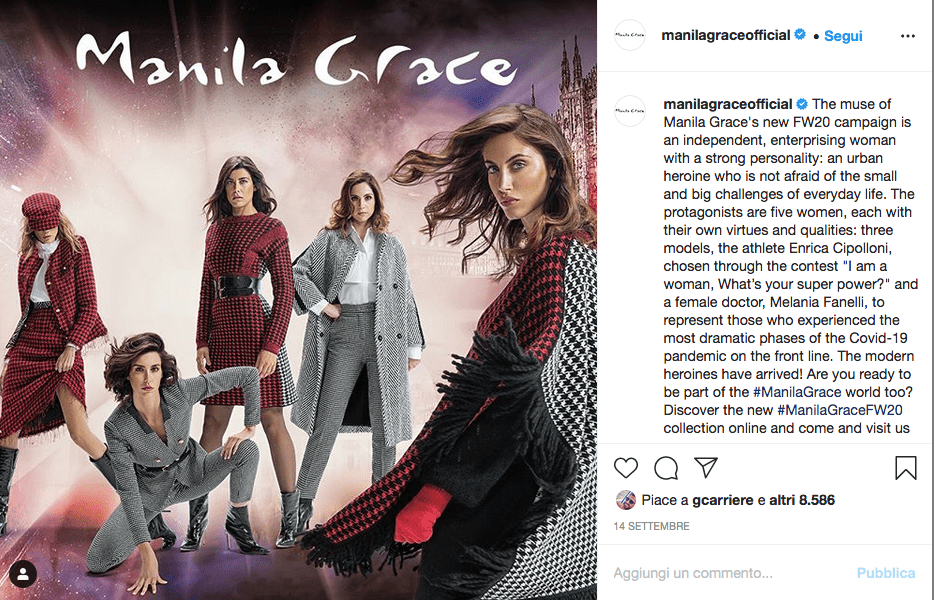Screen dimensions: 934x600
Task: Open manilagraceofficial username in the caption
Action: tap(727, 104)
